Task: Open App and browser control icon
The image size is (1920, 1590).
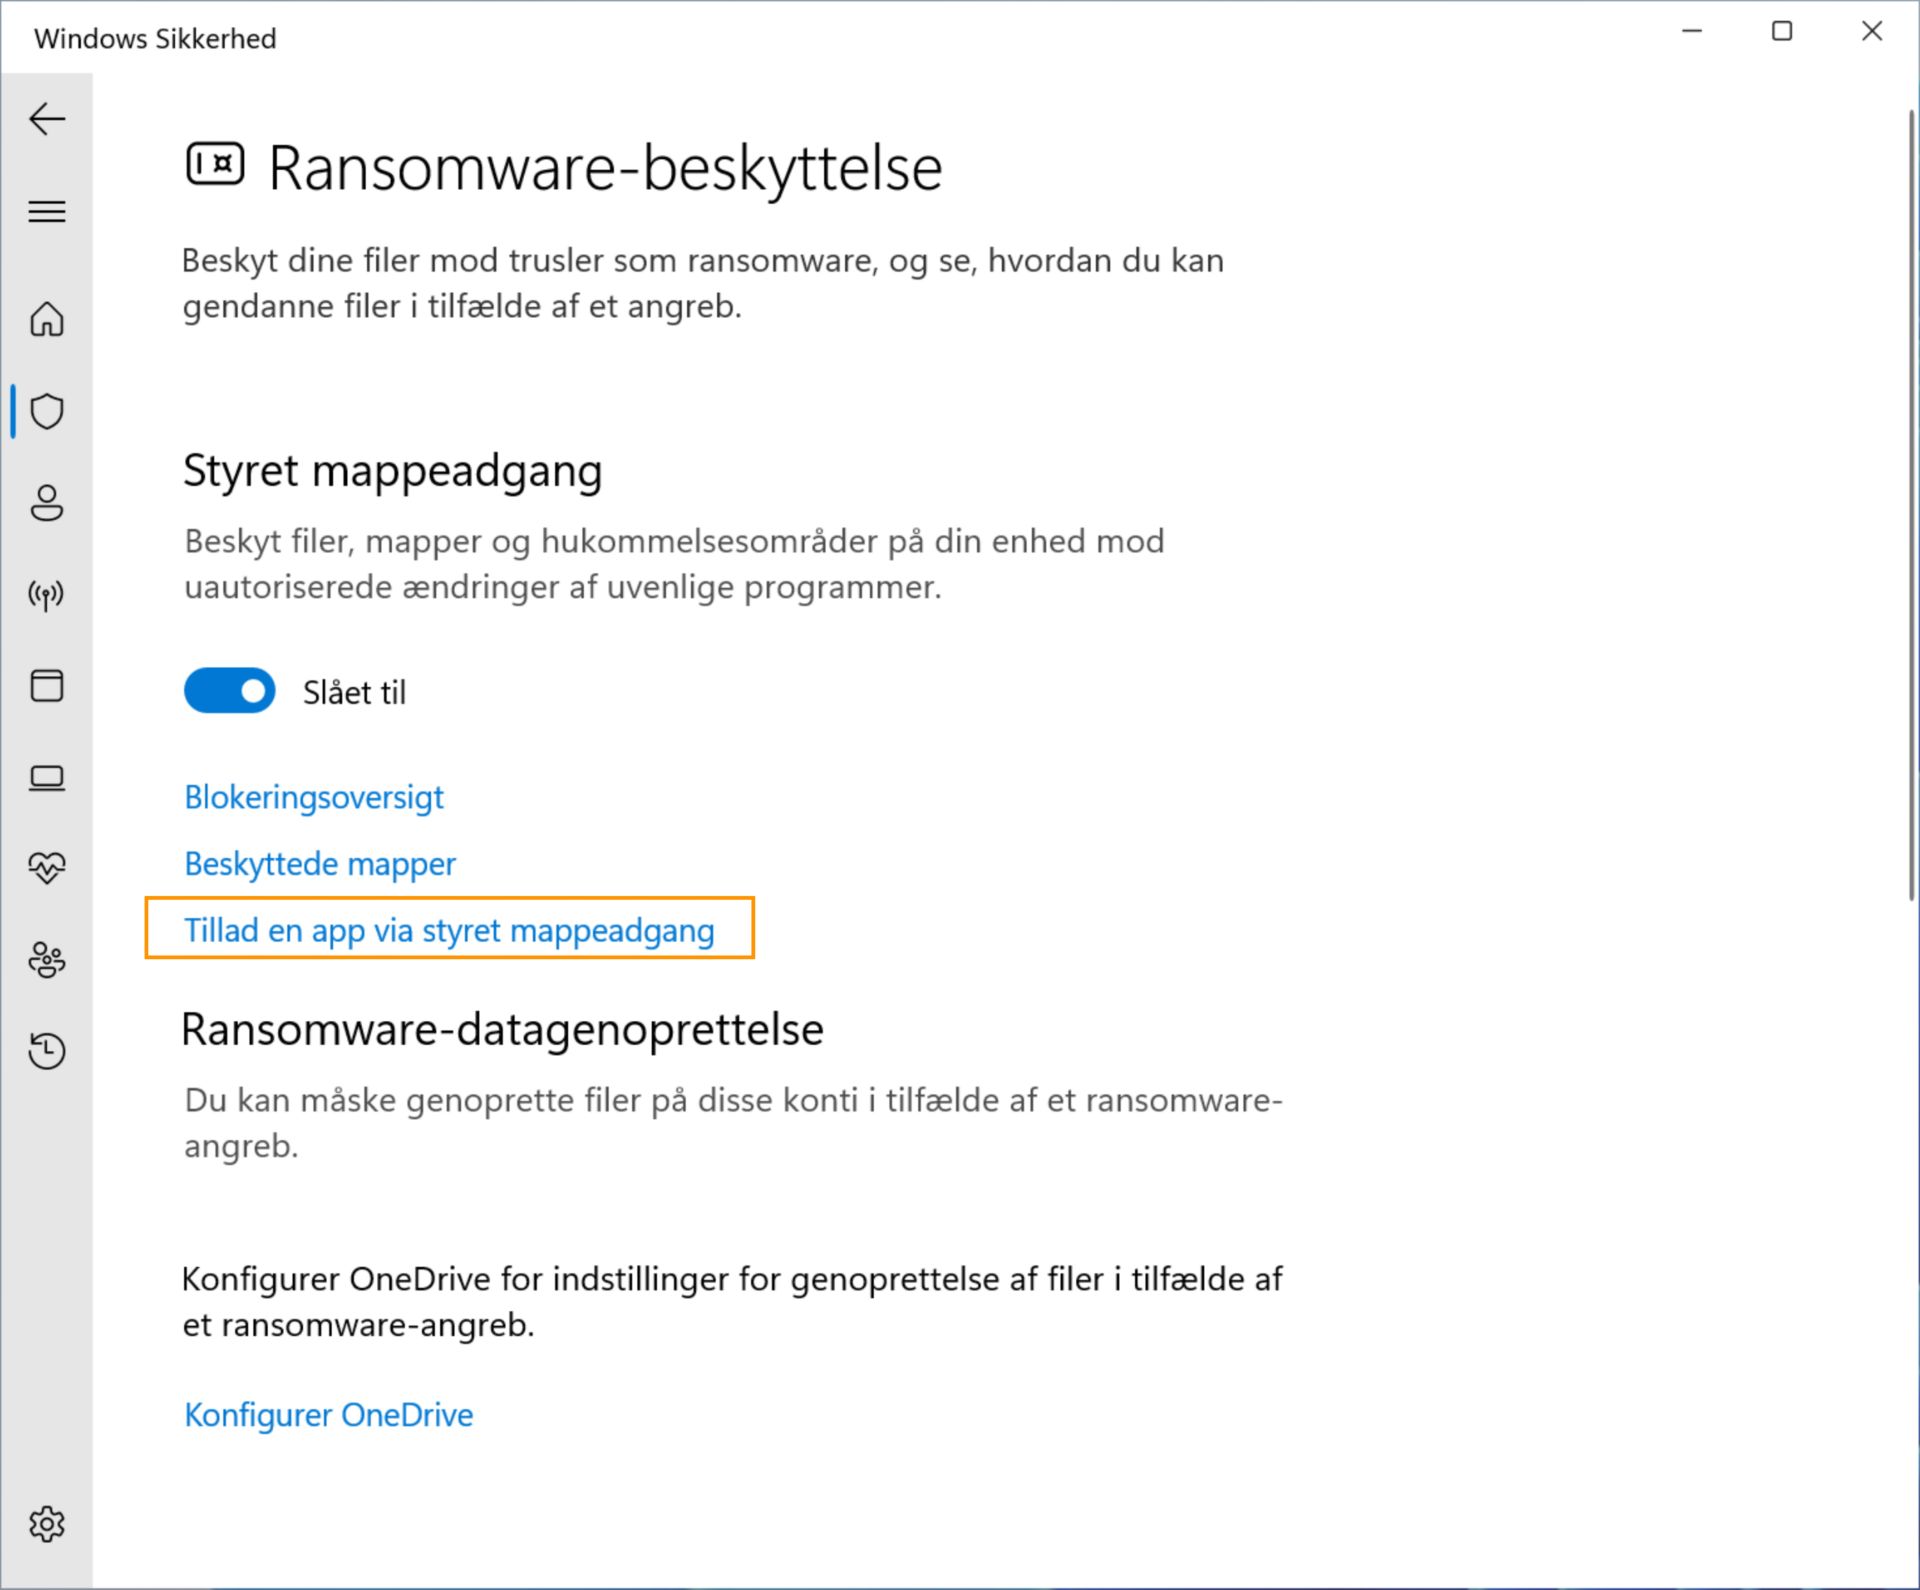Action: pyautogui.click(x=47, y=686)
